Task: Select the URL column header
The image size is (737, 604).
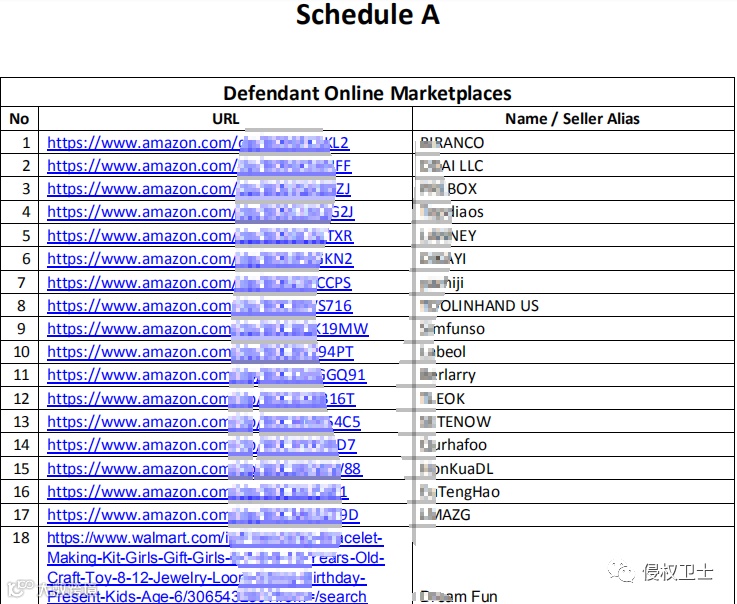Action: pos(226,118)
